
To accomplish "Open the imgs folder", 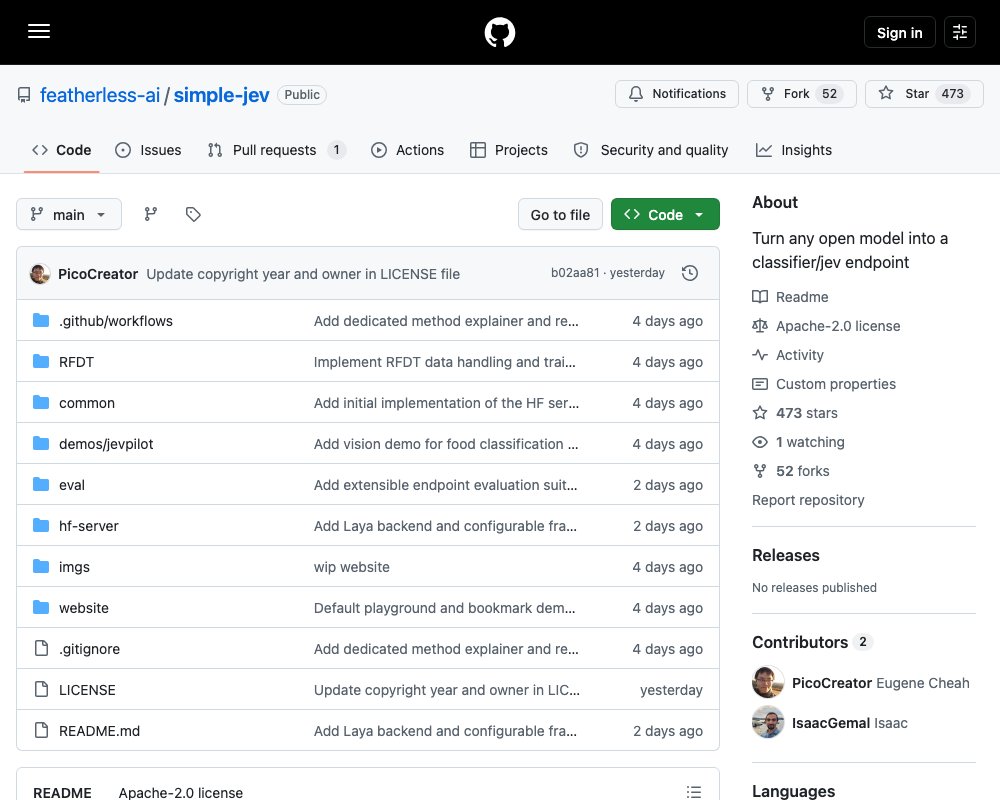I will click(x=74, y=567).
